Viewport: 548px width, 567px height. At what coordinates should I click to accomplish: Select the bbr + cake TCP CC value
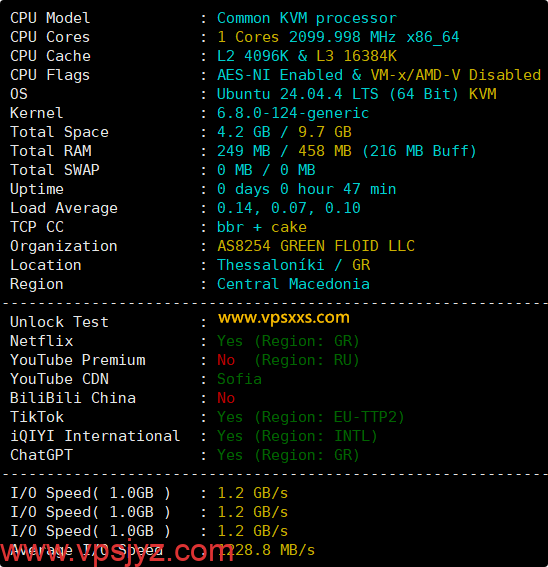[x=262, y=227]
